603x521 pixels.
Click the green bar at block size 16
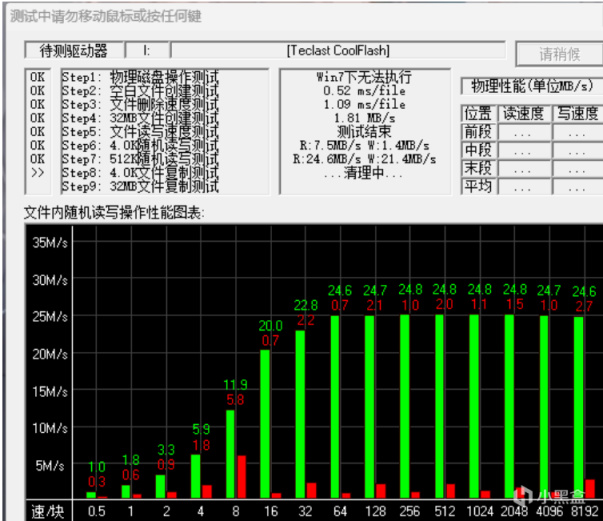265,424
